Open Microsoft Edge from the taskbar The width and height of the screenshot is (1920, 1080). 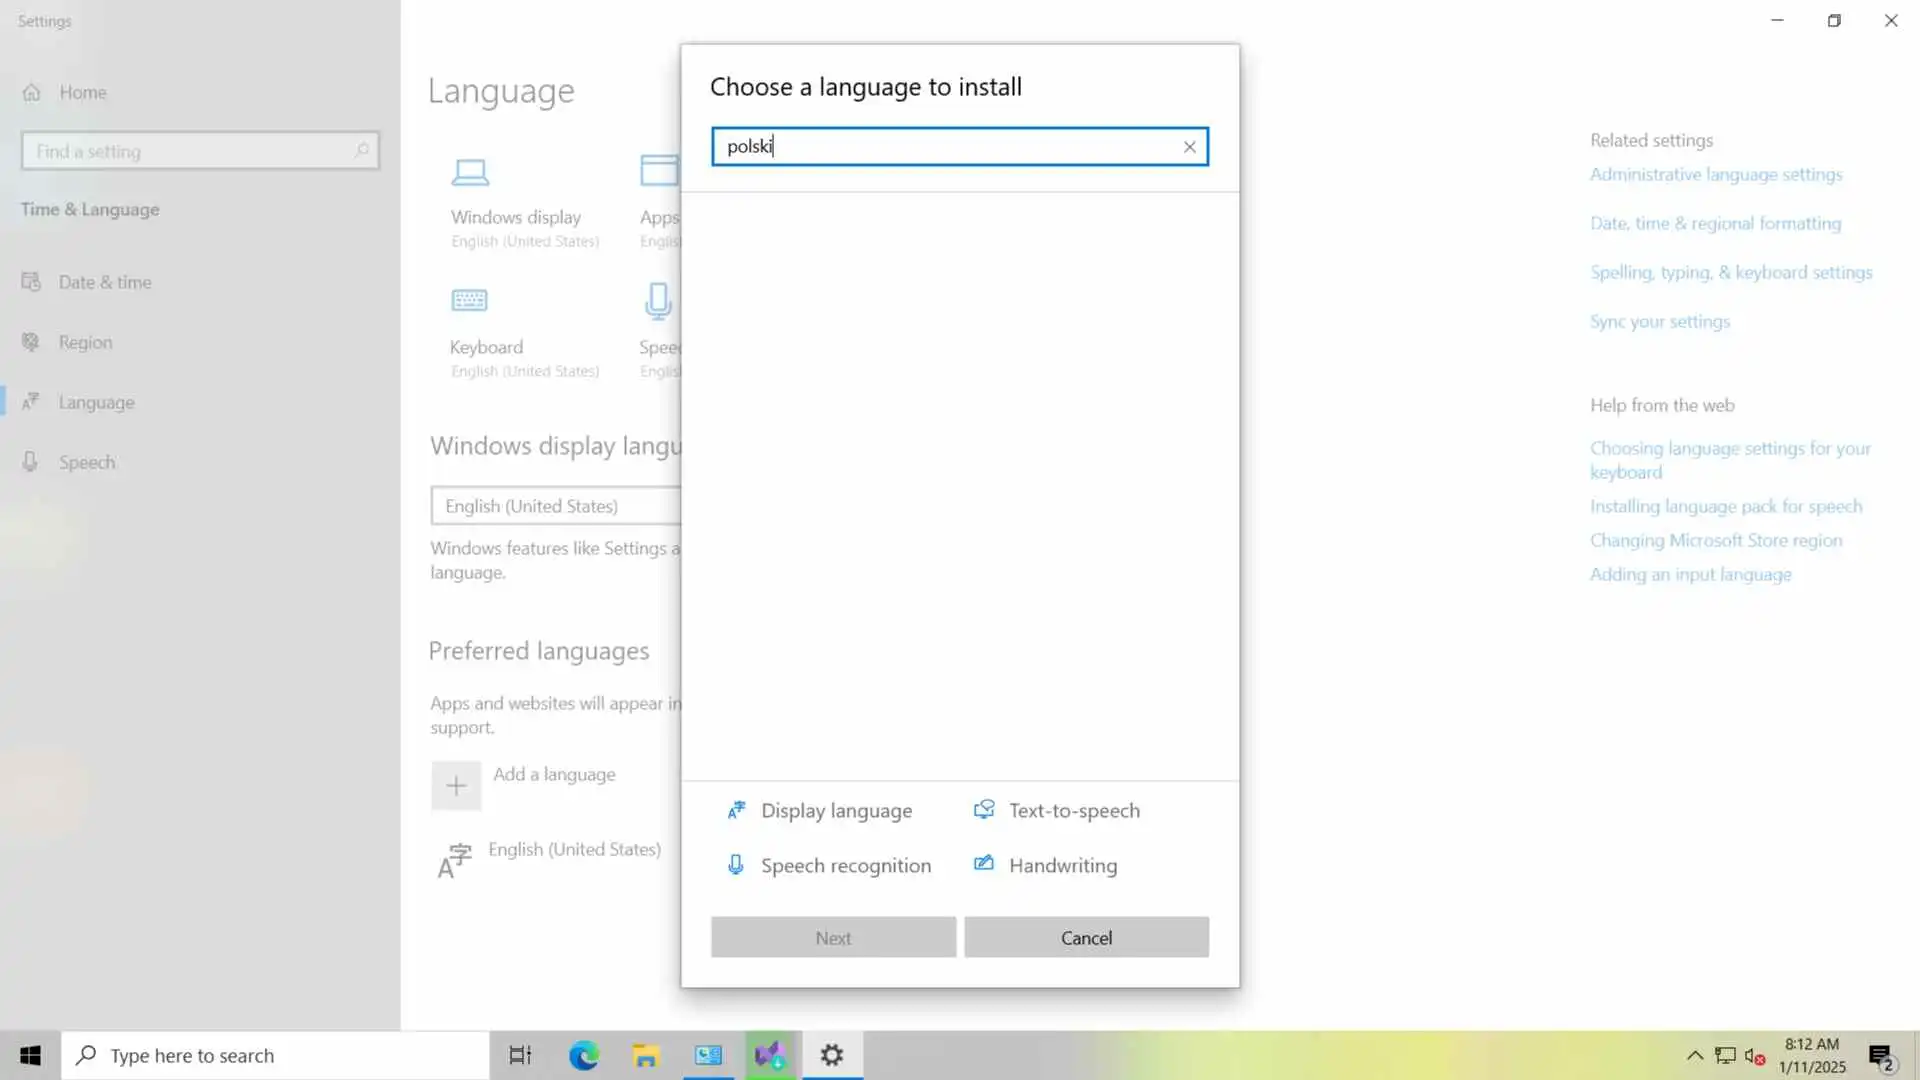(583, 1055)
